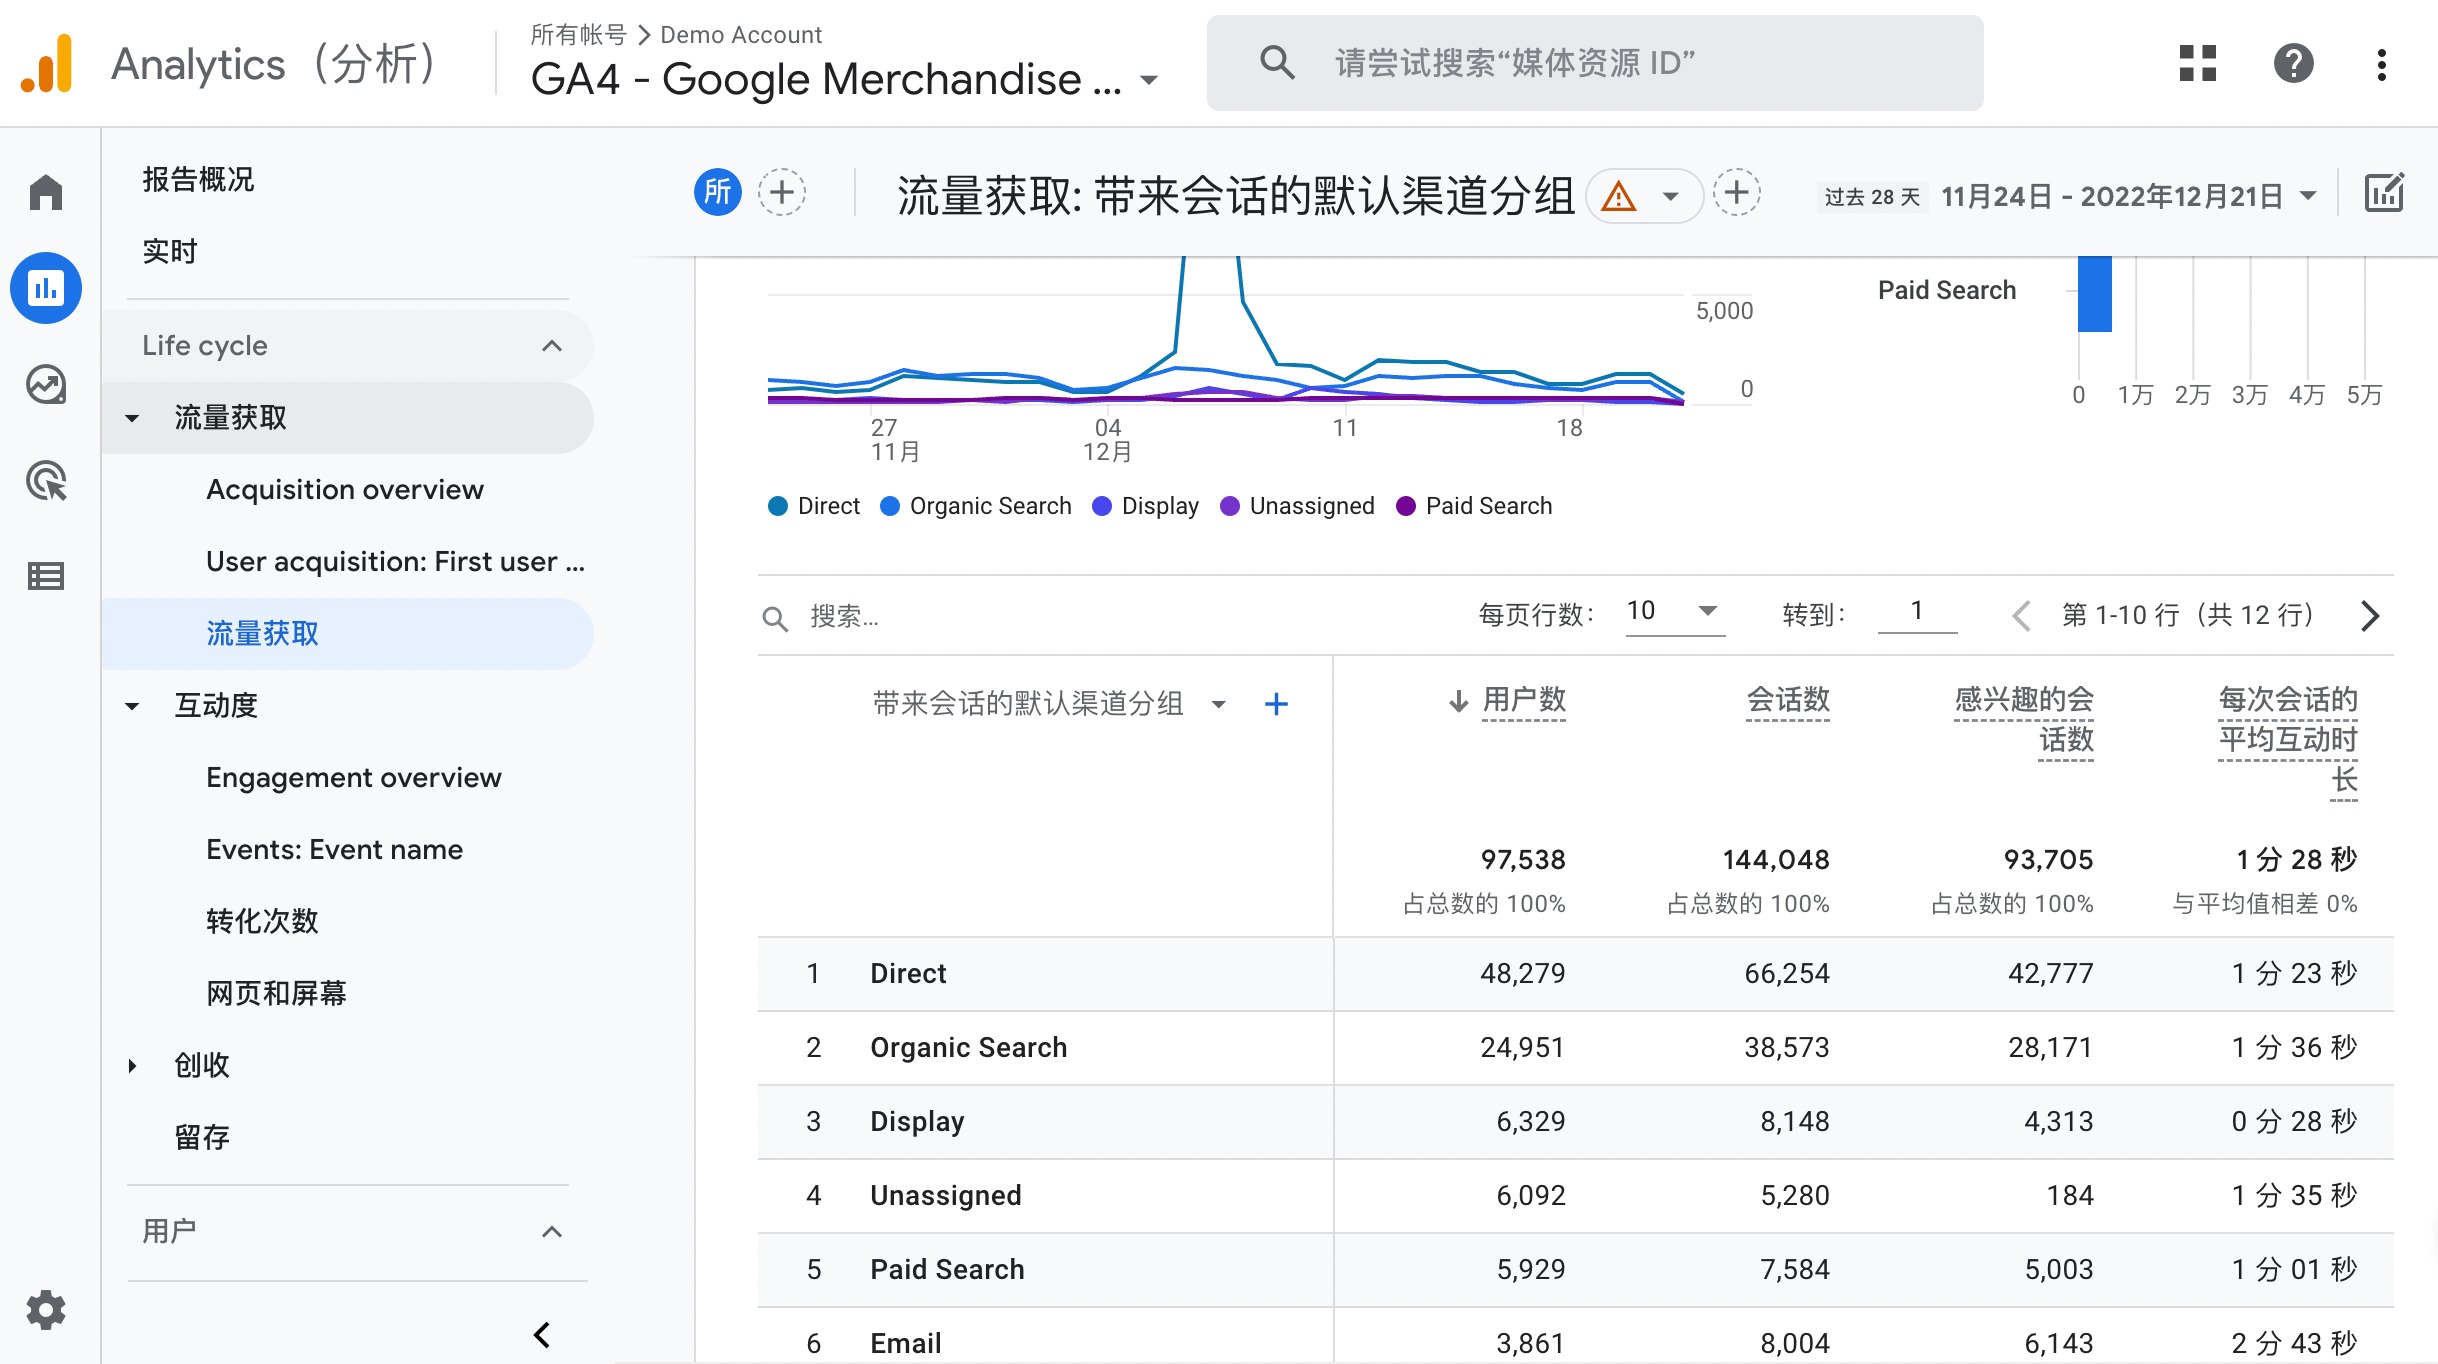The image size is (2438, 1364).
Task: Click the warning triangle next to report title
Action: point(1618,197)
